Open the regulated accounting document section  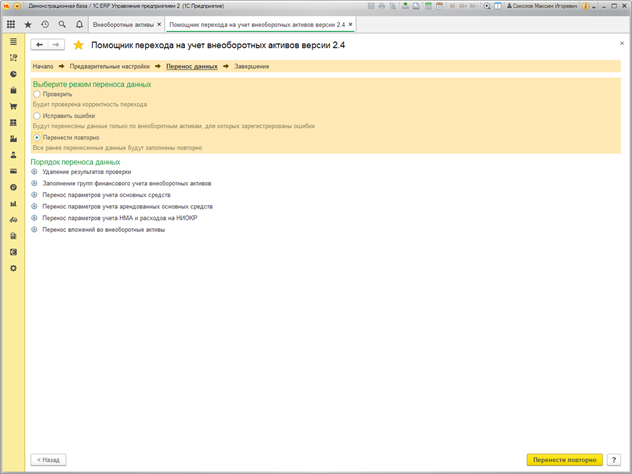(x=13, y=236)
